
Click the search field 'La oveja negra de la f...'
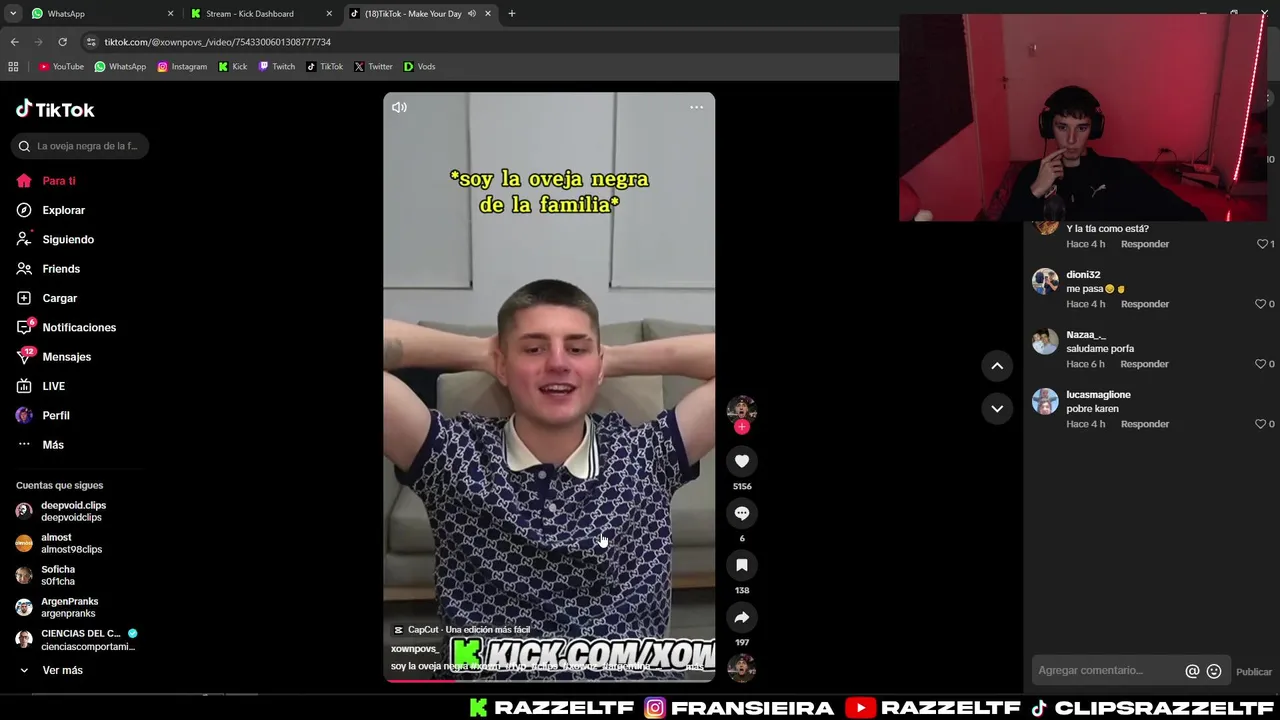[80, 146]
